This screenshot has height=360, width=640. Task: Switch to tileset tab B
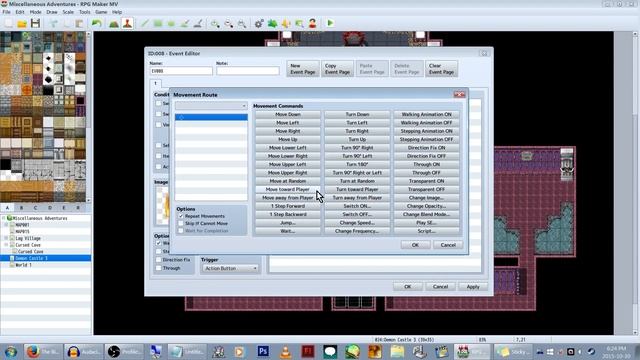point(21,208)
